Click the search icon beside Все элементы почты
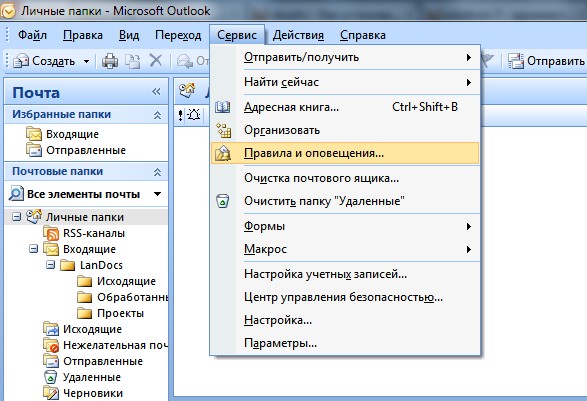The width and height of the screenshot is (587, 401). pyautogui.click(x=16, y=194)
